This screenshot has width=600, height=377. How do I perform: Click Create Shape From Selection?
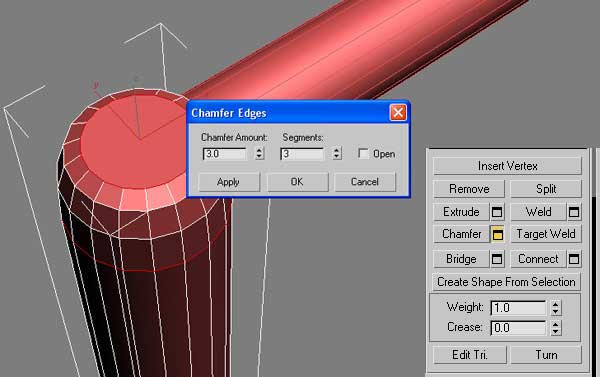point(506,282)
